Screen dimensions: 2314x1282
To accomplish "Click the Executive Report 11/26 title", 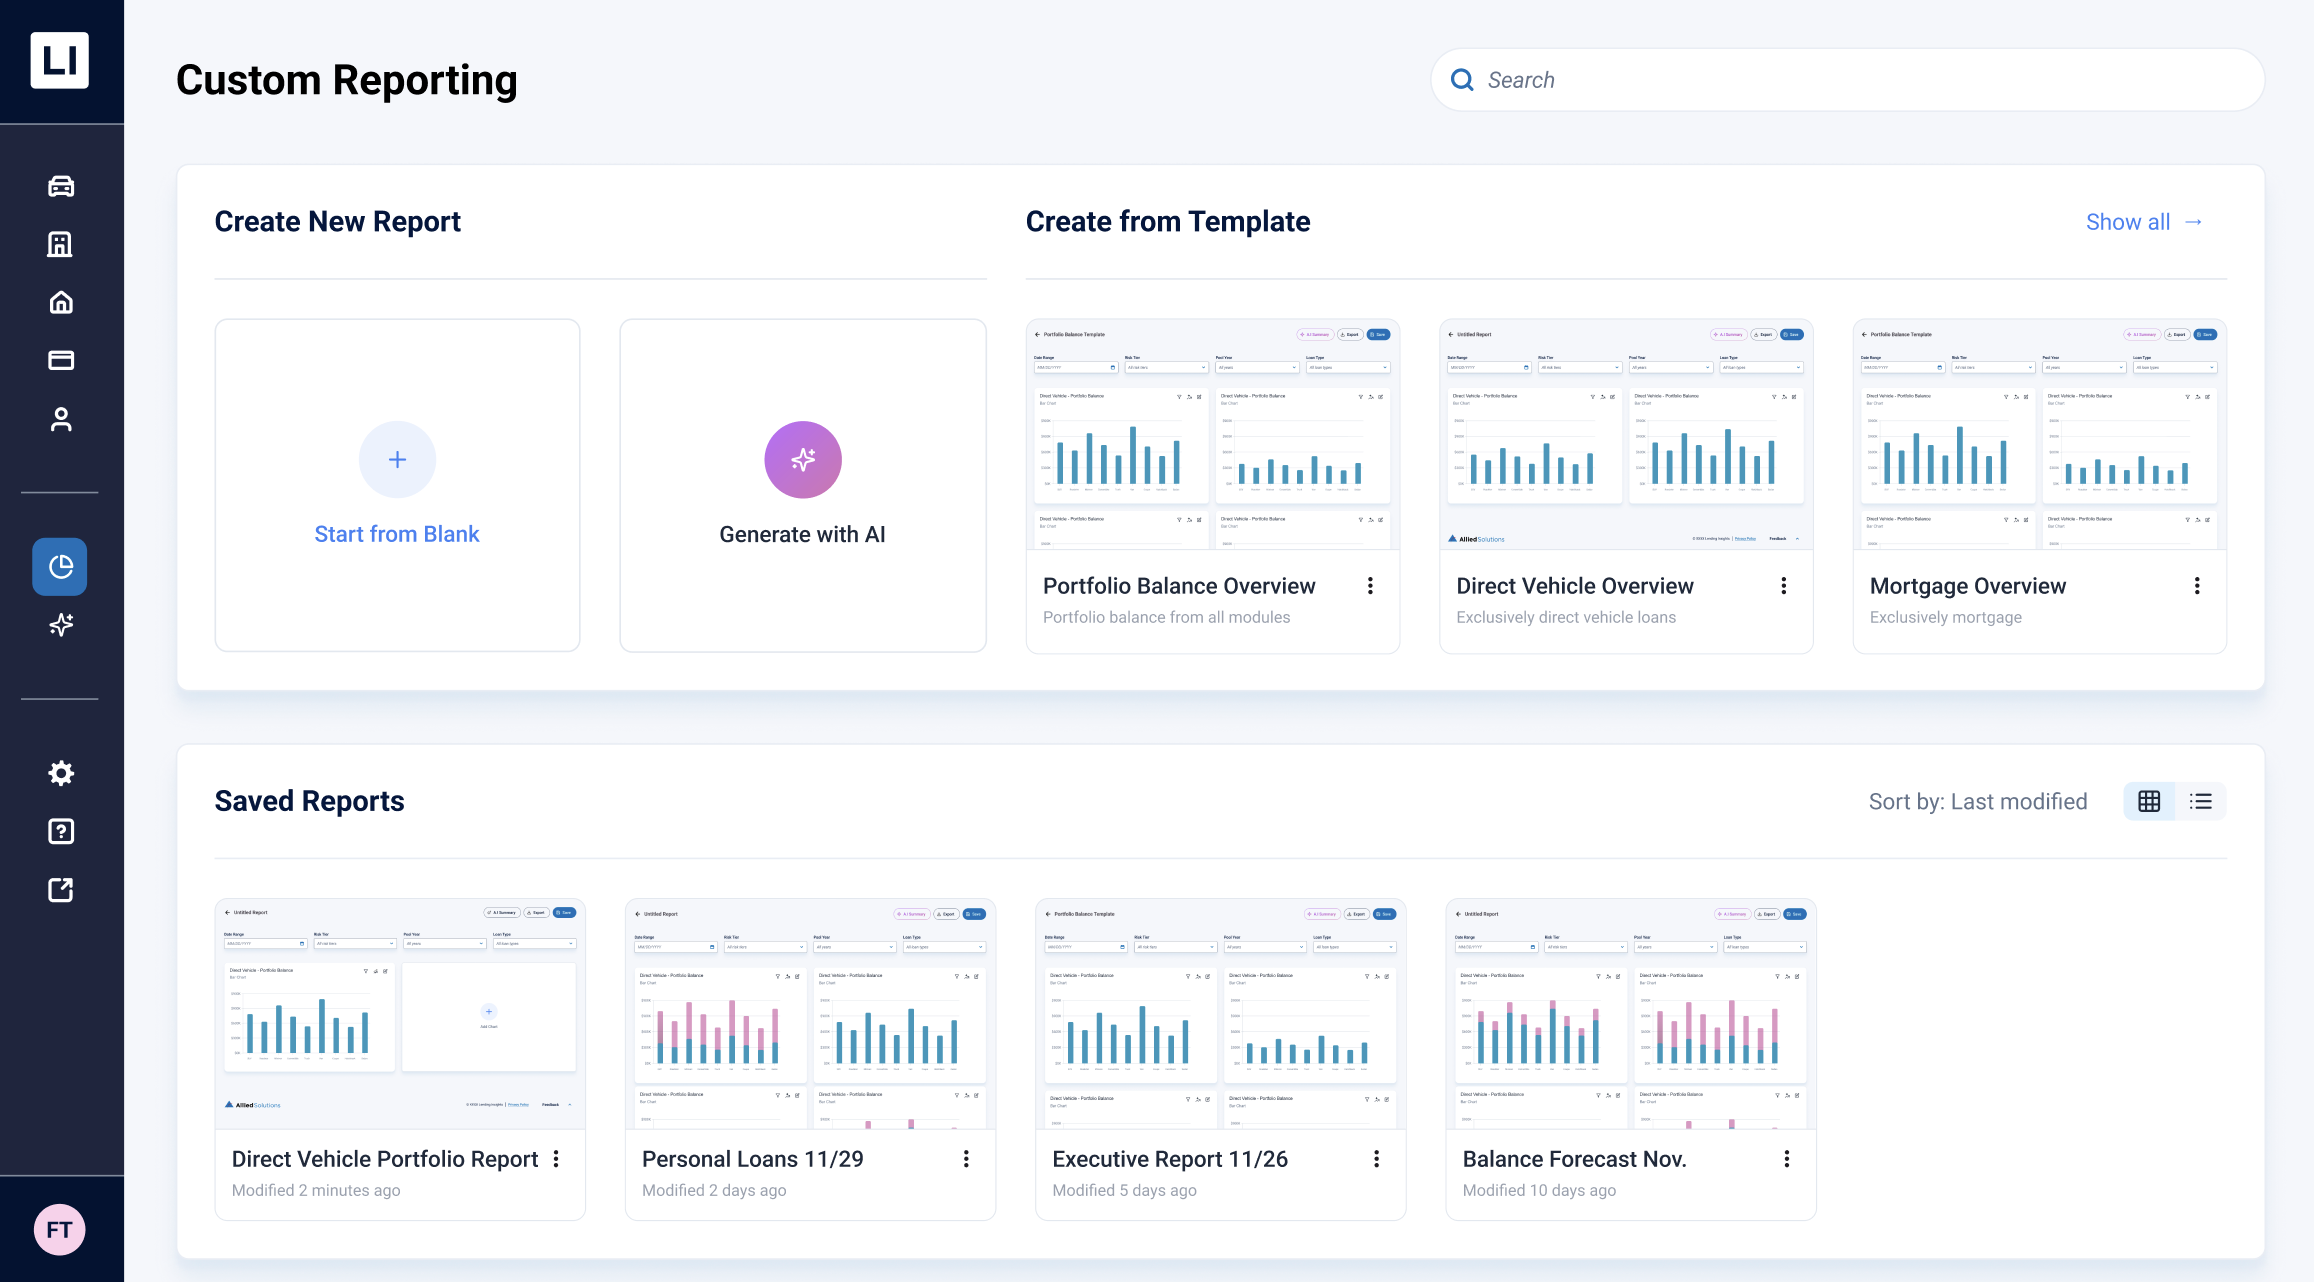I will [x=1170, y=1159].
